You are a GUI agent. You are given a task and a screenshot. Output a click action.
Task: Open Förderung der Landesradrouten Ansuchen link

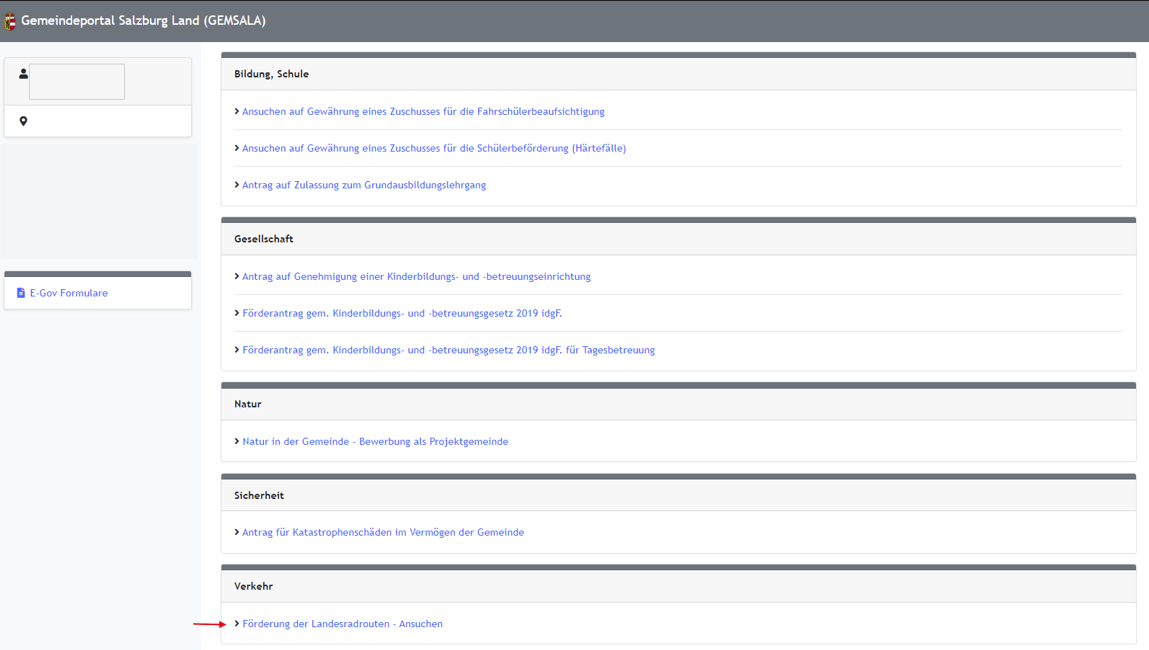click(342, 624)
